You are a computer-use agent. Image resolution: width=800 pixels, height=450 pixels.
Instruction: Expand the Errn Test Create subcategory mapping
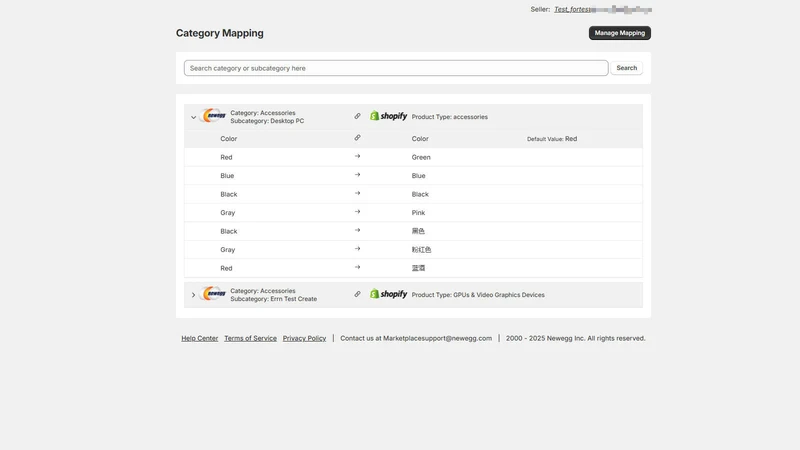point(193,295)
